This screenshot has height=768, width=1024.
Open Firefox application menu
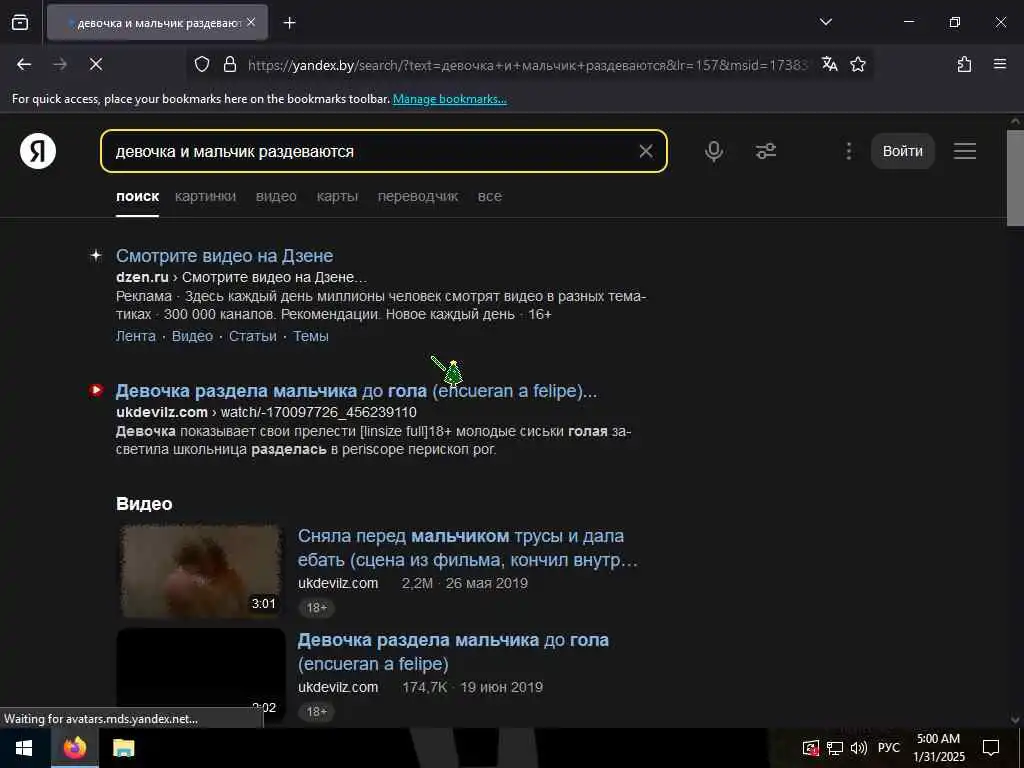1000,64
